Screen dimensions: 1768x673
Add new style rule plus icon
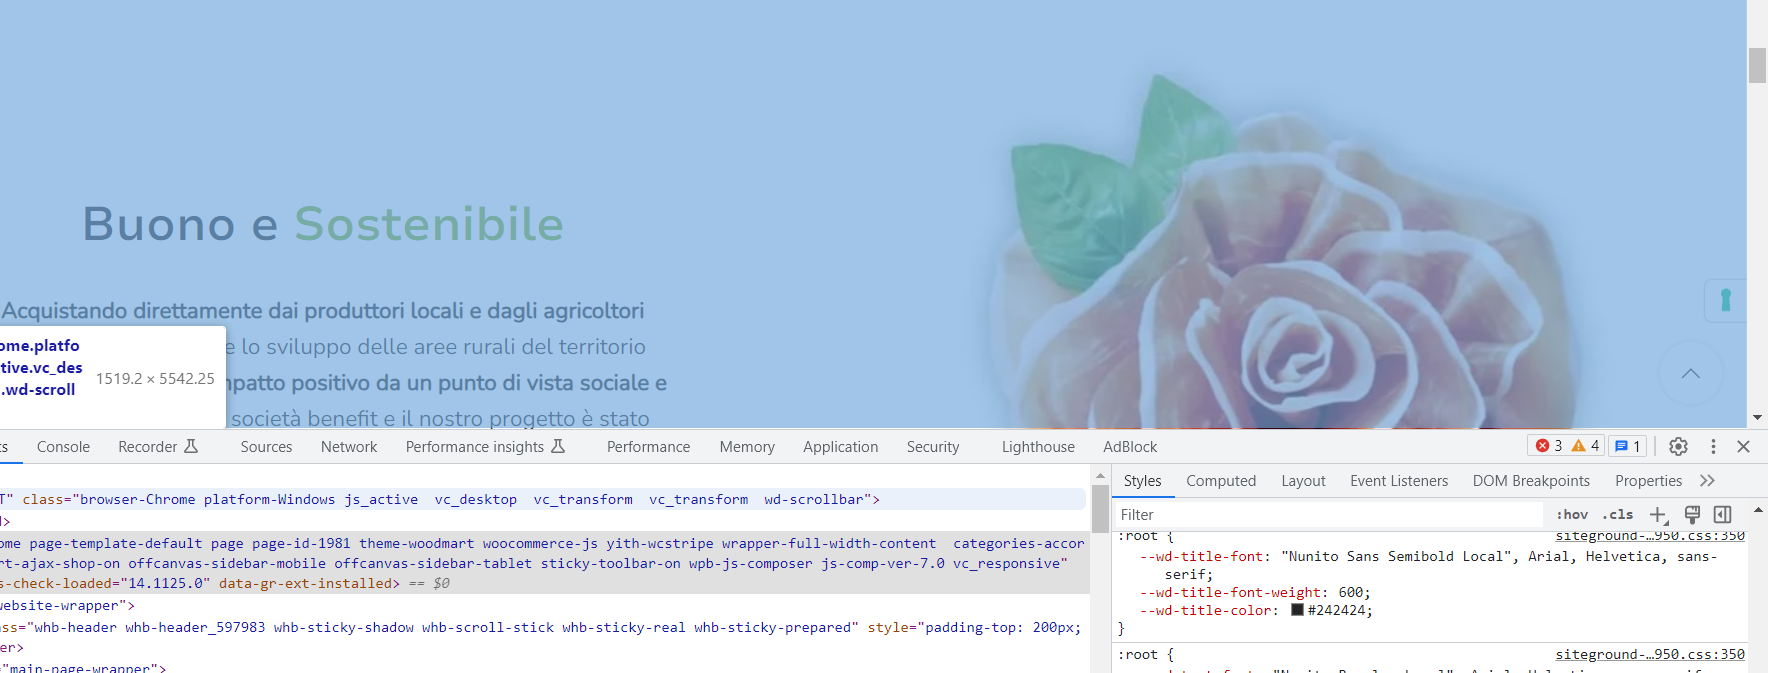pos(1658,515)
